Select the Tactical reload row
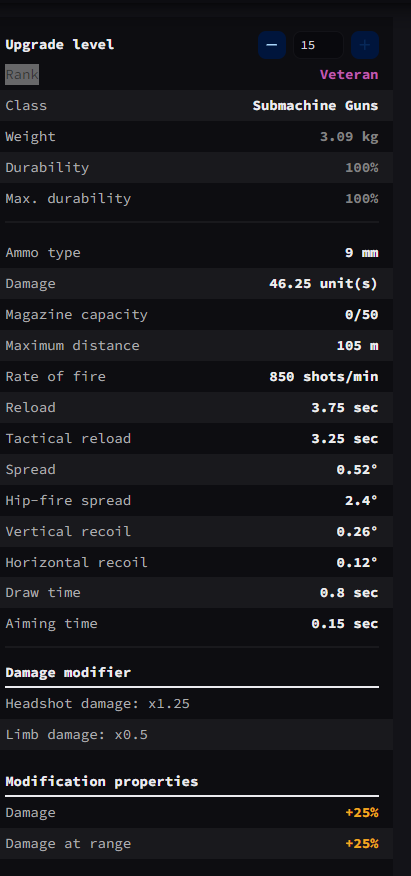Image resolution: width=411 pixels, height=876 pixels. coord(197,439)
